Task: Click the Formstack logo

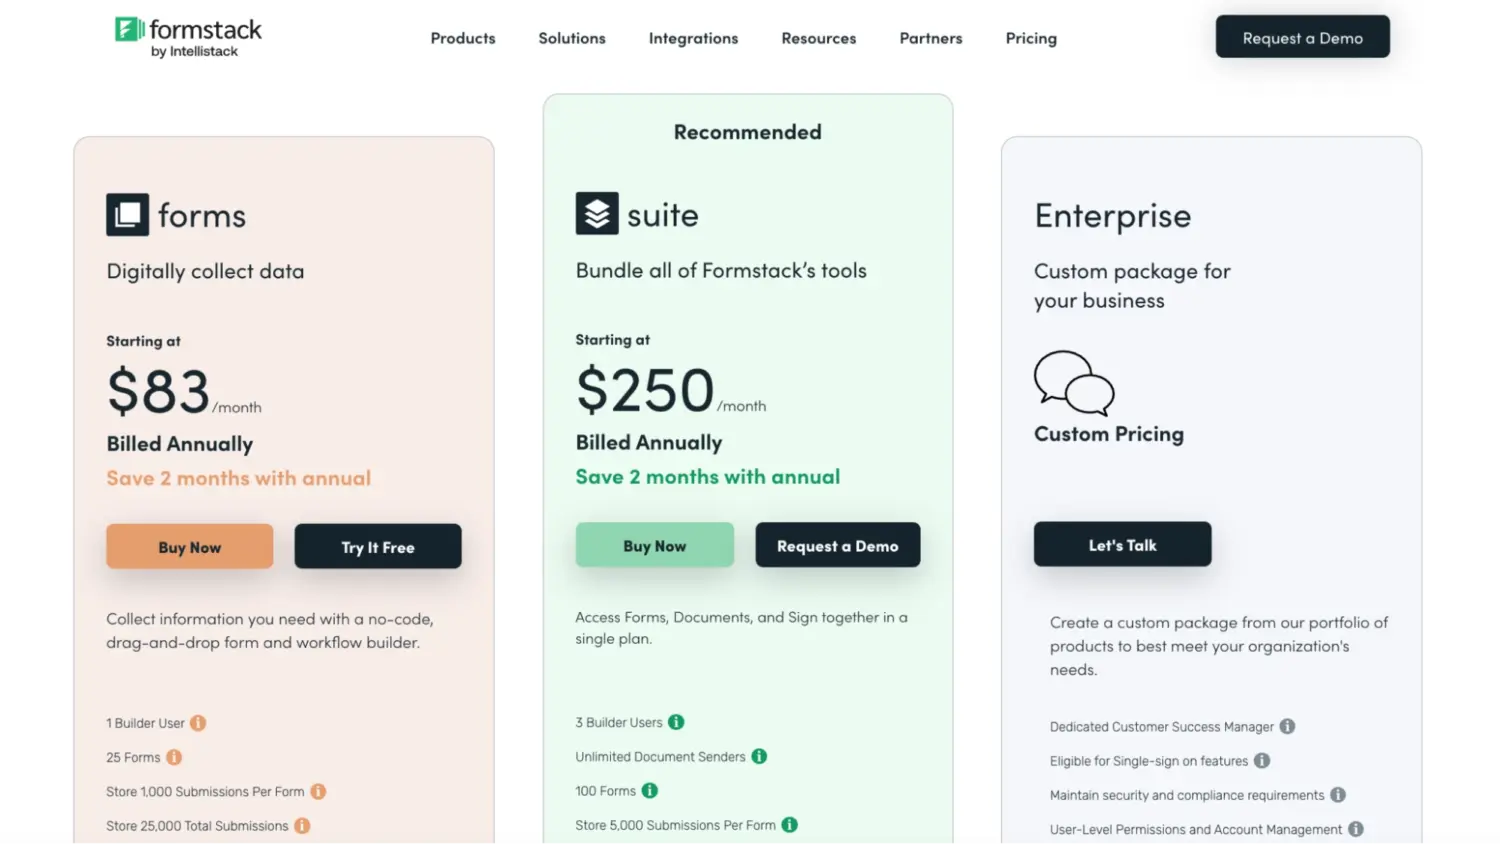Action: tap(188, 33)
